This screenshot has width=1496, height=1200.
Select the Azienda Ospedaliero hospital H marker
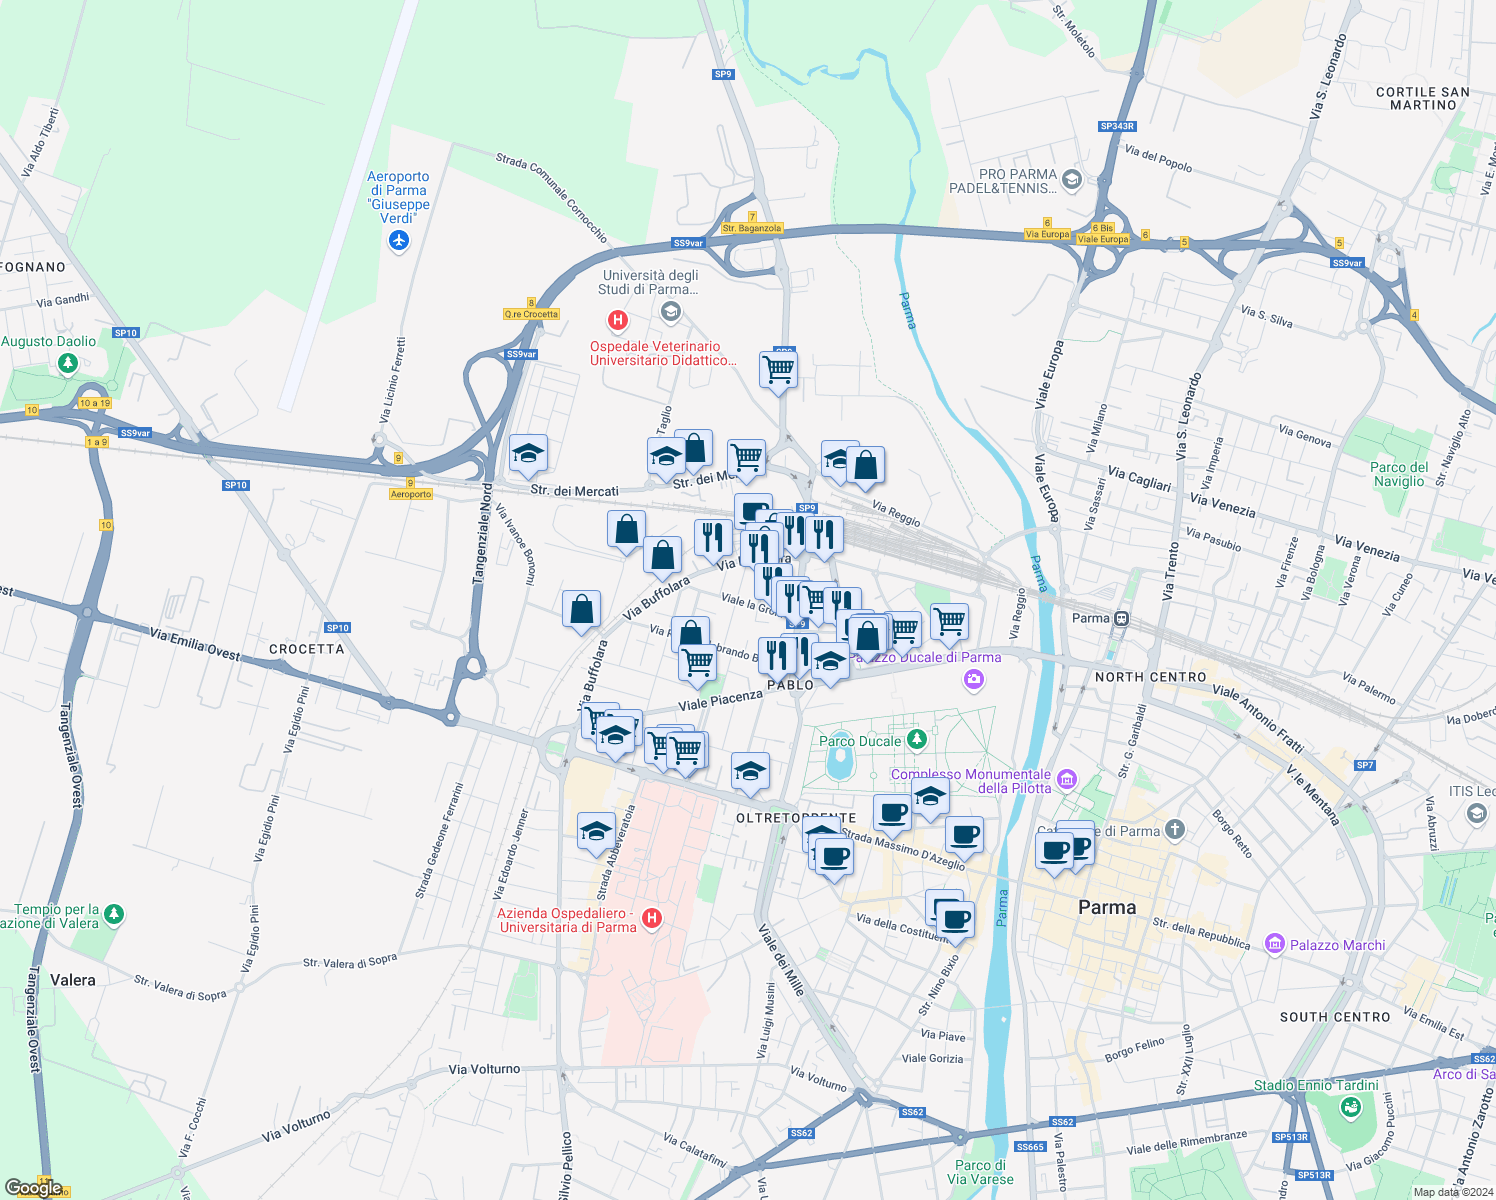[x=652, y=918]
